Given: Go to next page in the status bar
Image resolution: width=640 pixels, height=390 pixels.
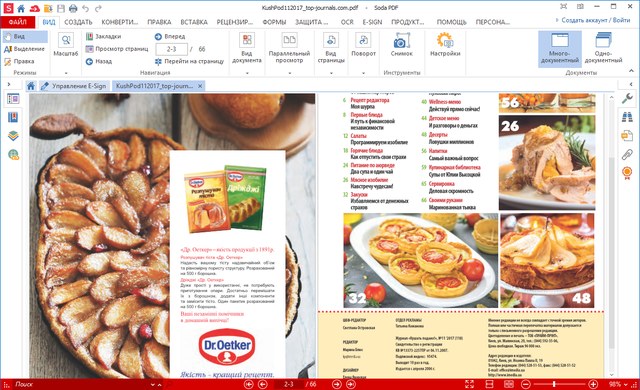Looking at the screenshot, I should 336,384.
